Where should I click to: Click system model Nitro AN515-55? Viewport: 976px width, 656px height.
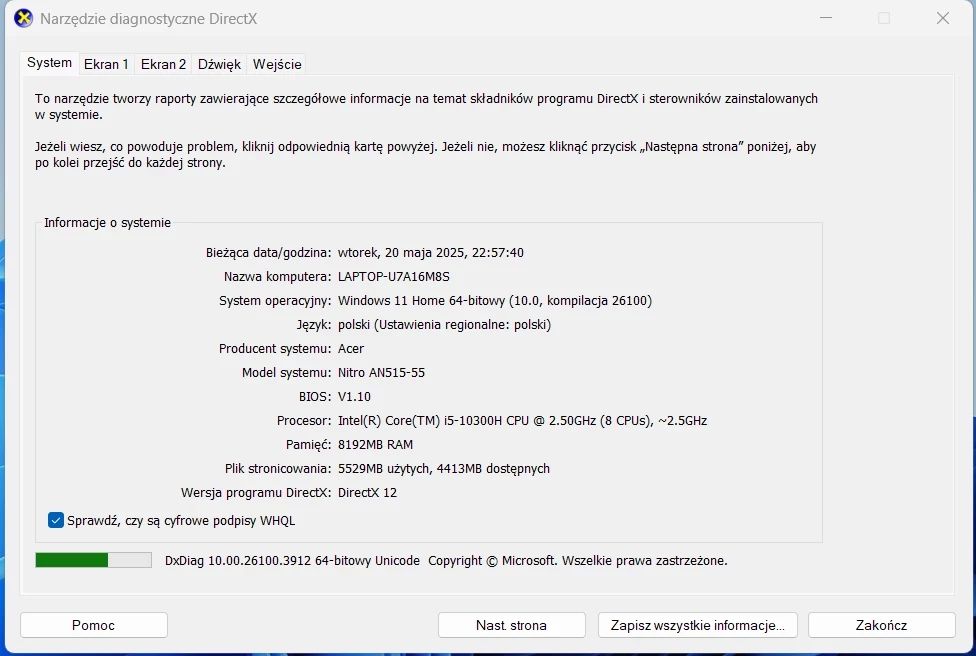coord(382,373)
